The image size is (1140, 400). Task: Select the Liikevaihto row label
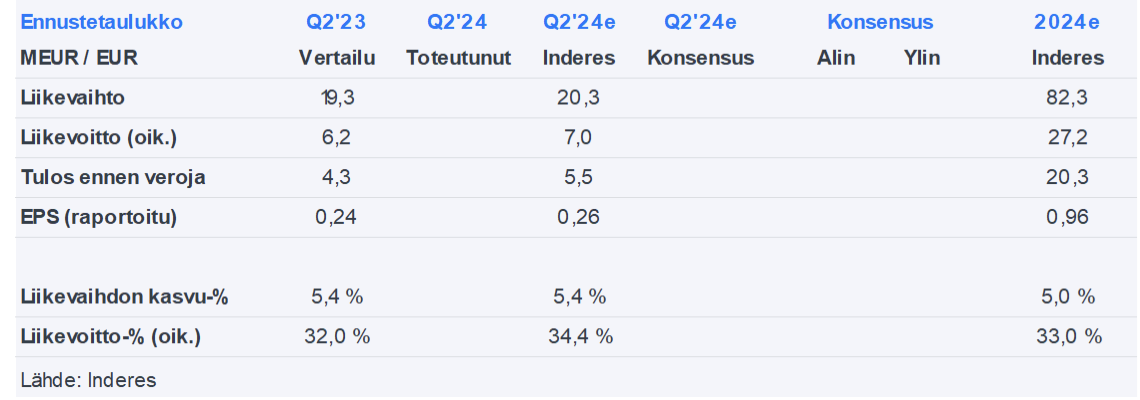72,98
